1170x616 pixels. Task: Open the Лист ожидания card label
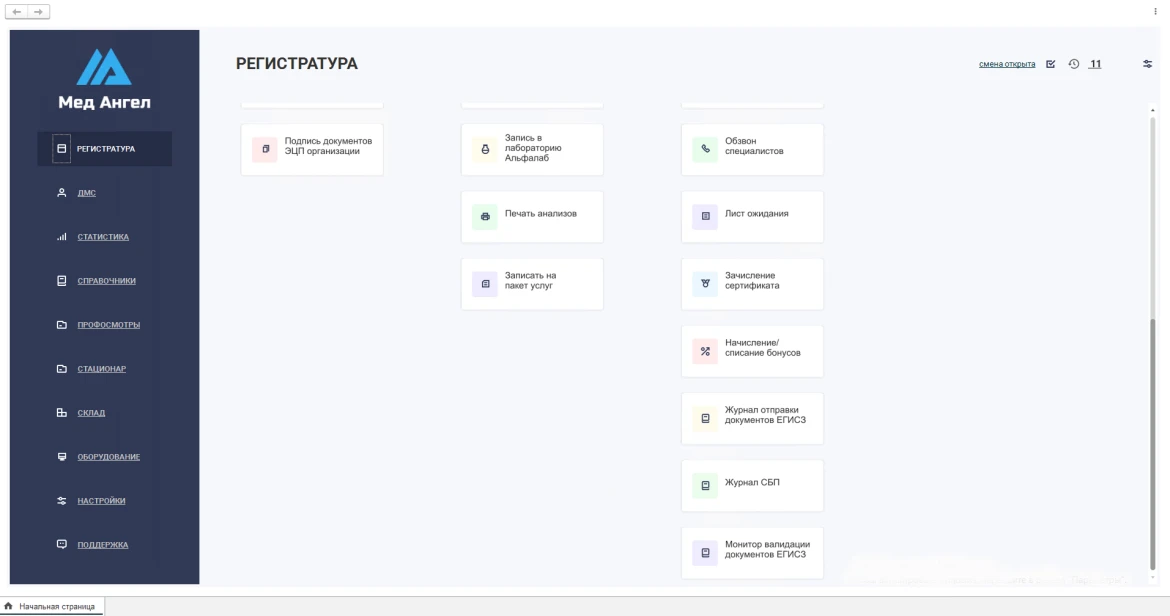point(756,213)
